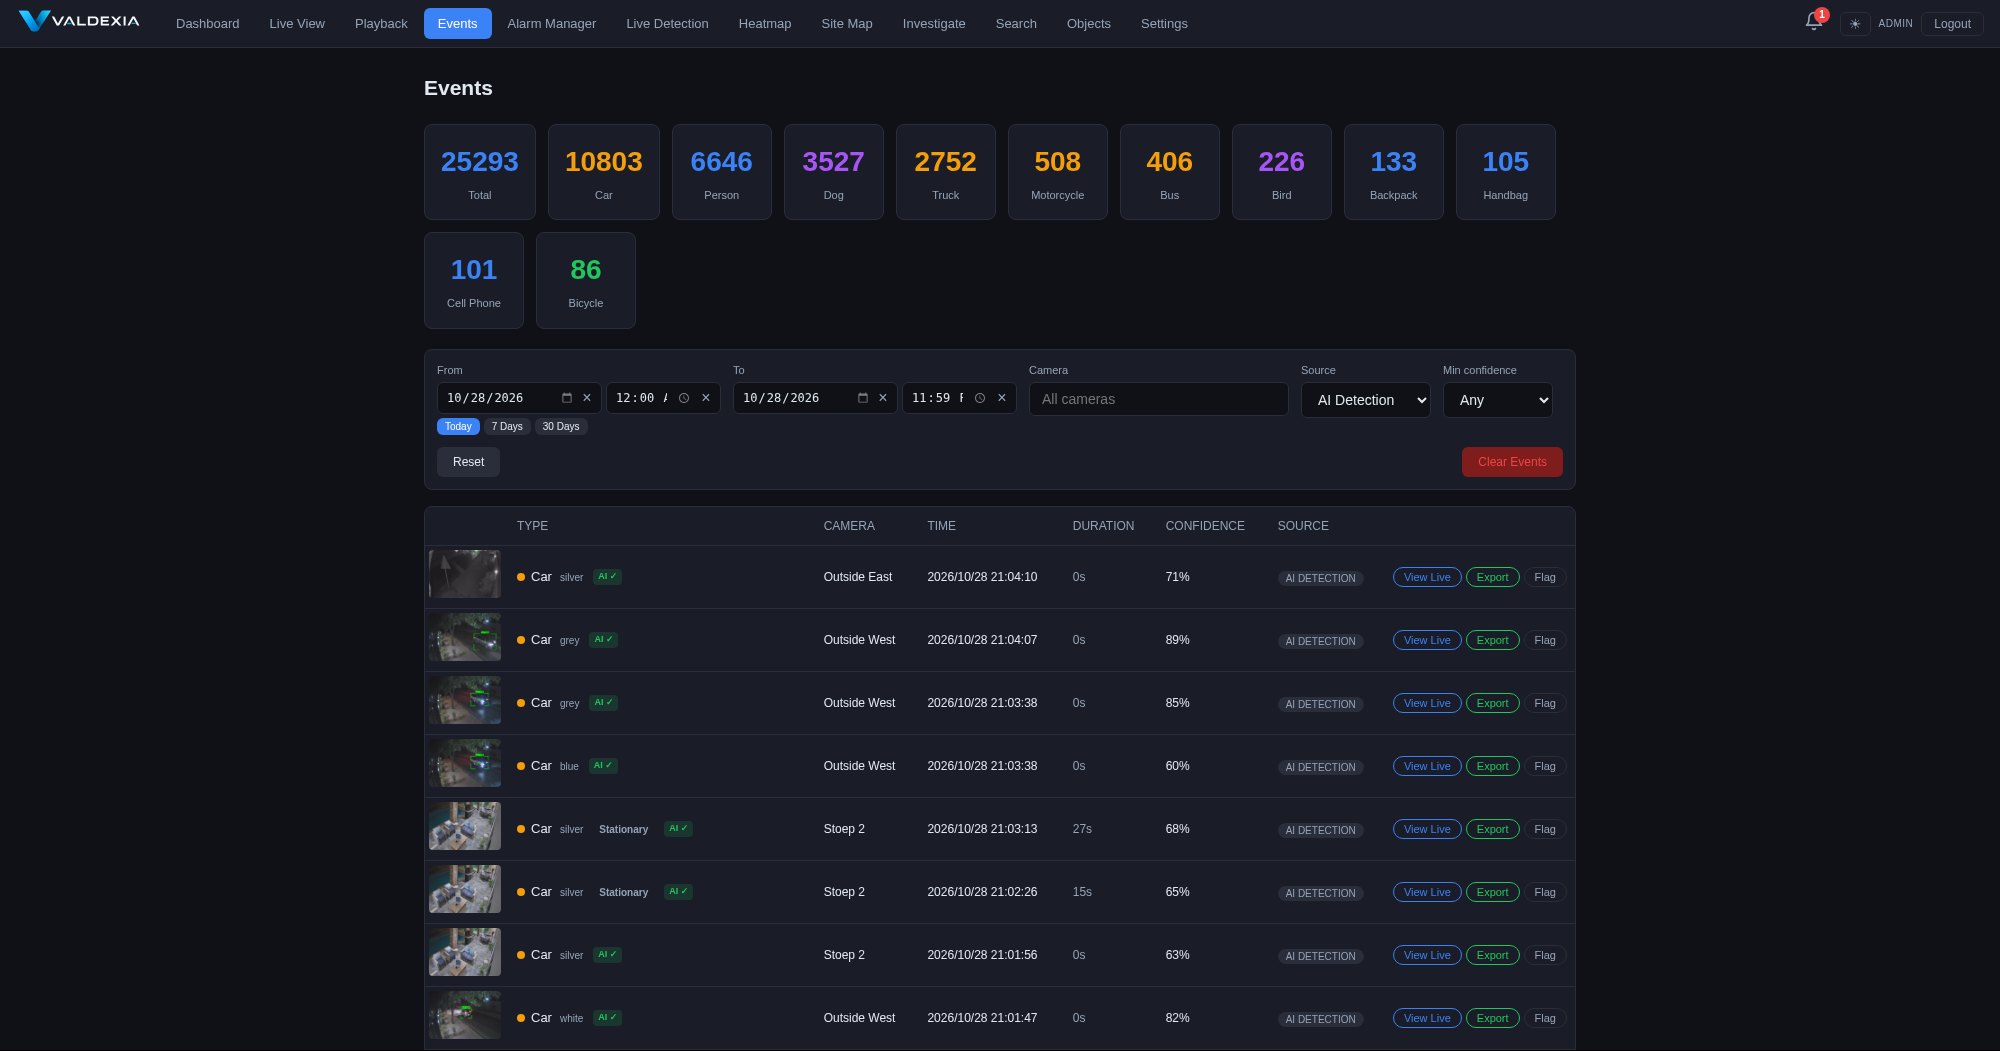Switch to the Heatmap tab
The image size is (2000, 1051).
[765, 24]
